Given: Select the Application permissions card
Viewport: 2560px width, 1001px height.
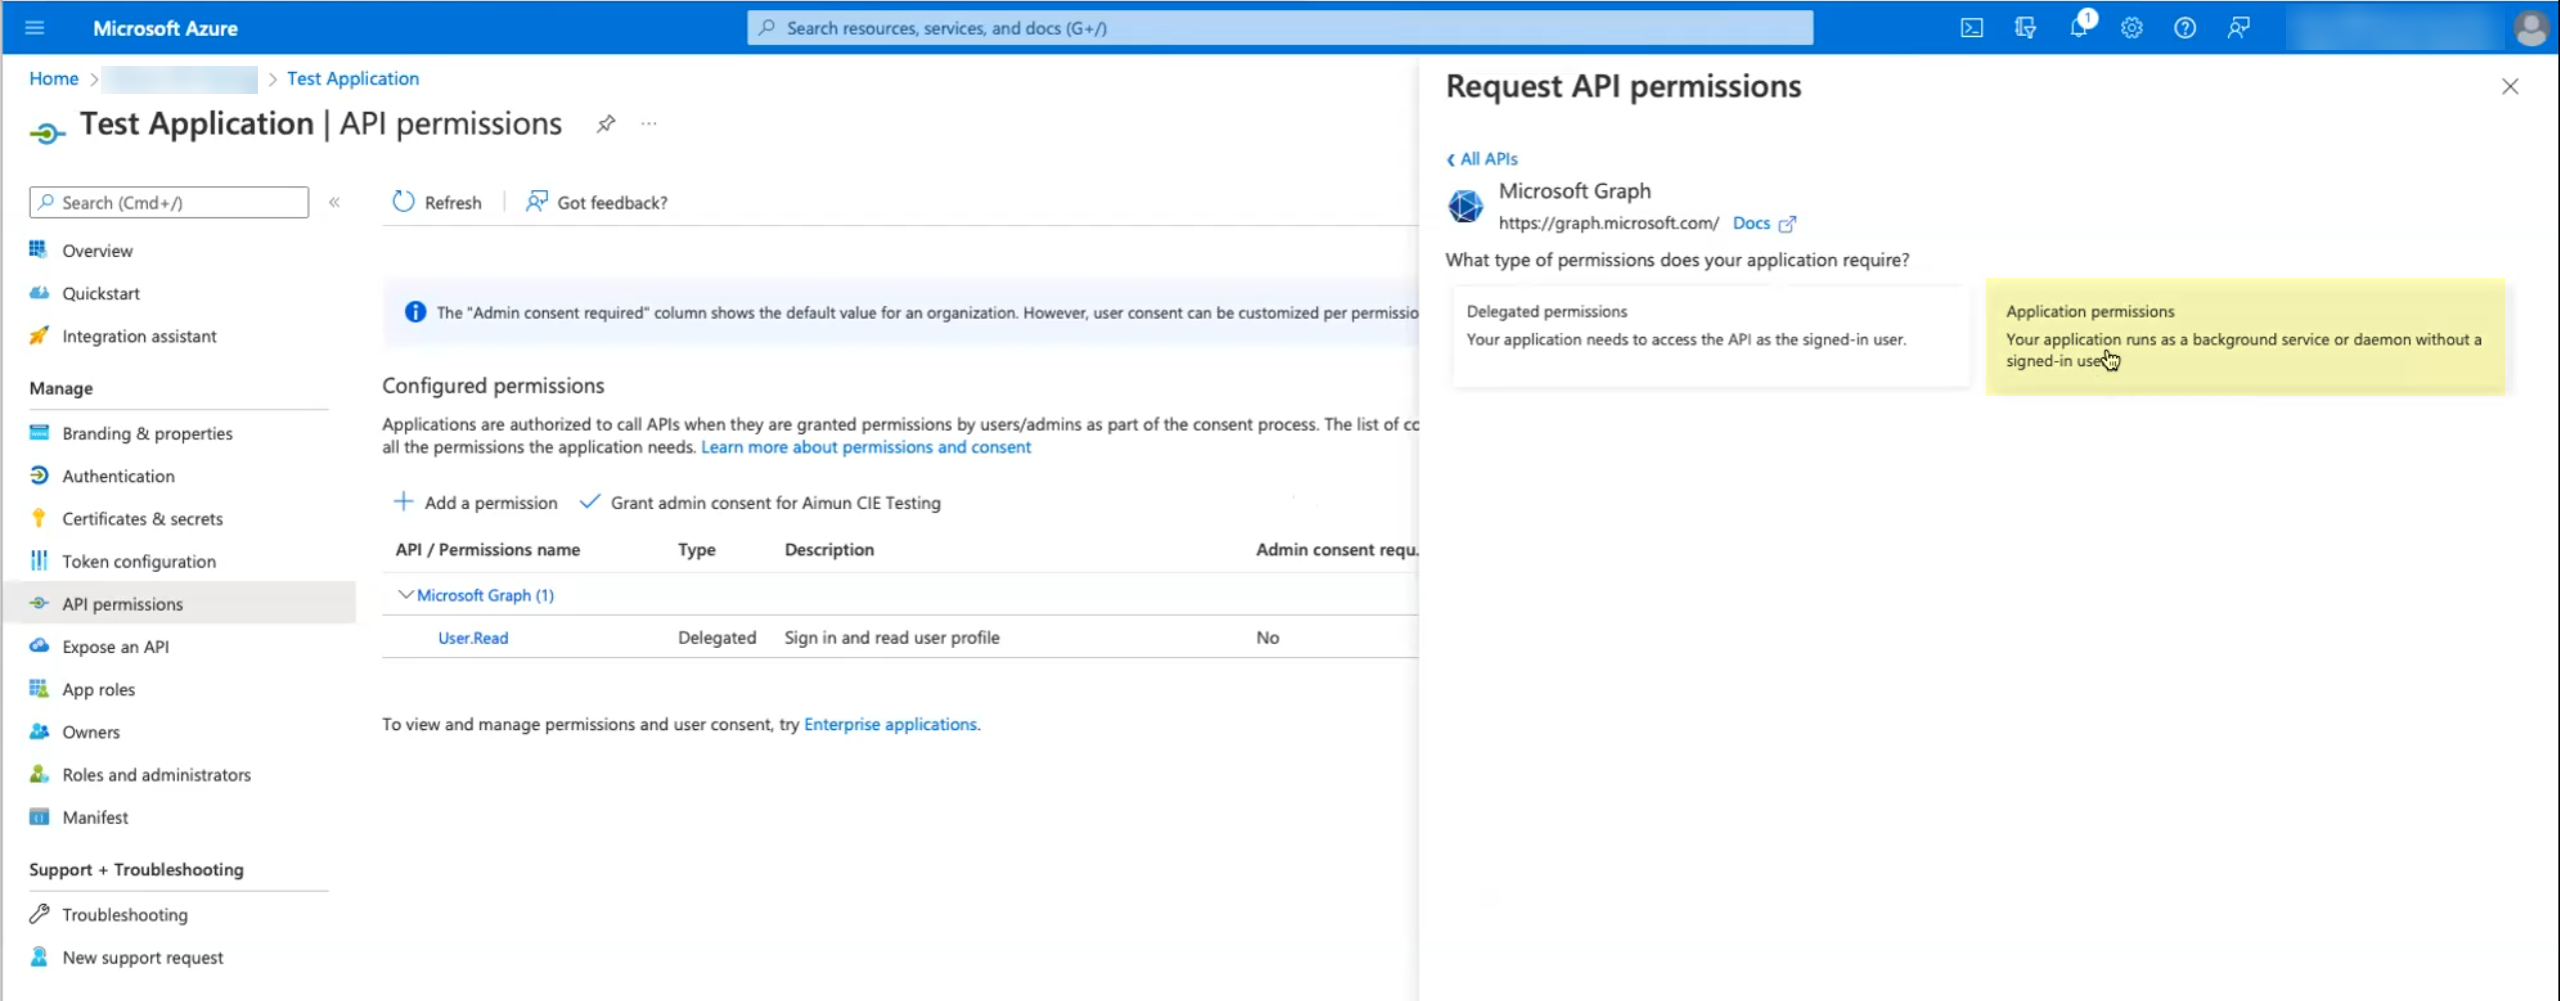Looking at the screenshot, I should click(x=2244, y=336).
